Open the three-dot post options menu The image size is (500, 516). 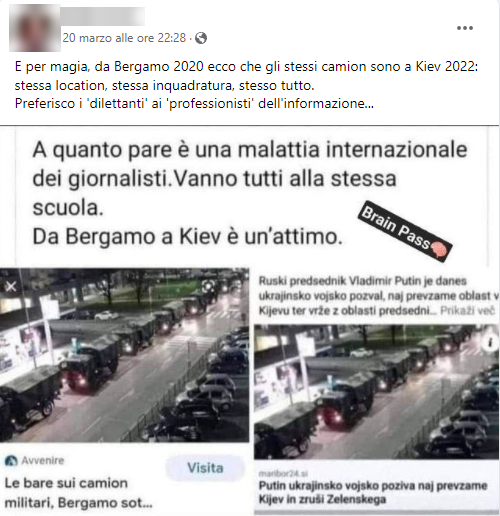[x=465, y=28]
